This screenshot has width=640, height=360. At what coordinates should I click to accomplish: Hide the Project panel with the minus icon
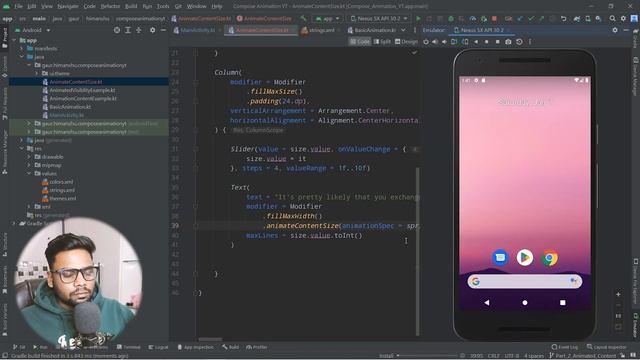click(163, 30)
